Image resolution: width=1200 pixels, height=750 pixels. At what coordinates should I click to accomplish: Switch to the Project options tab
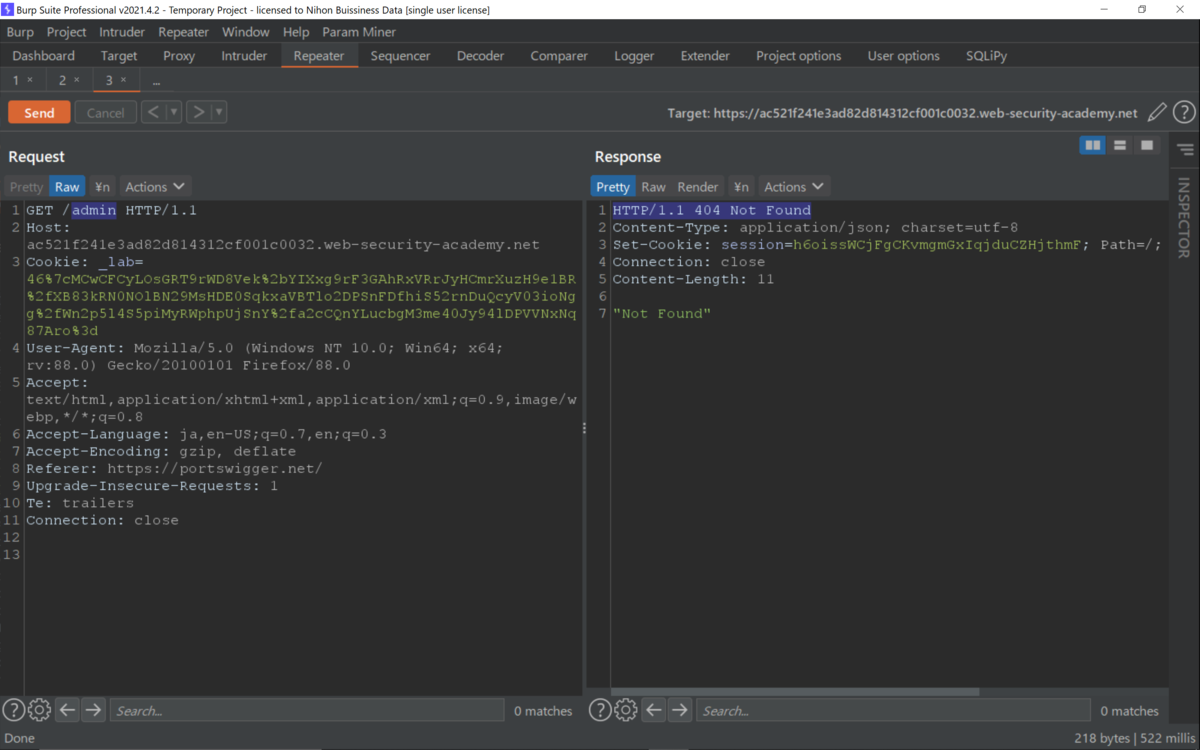coord(799,56)
